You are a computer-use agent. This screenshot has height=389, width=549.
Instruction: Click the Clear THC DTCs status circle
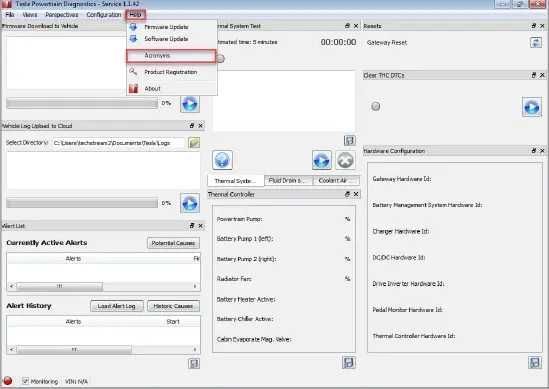pos(376,106)
